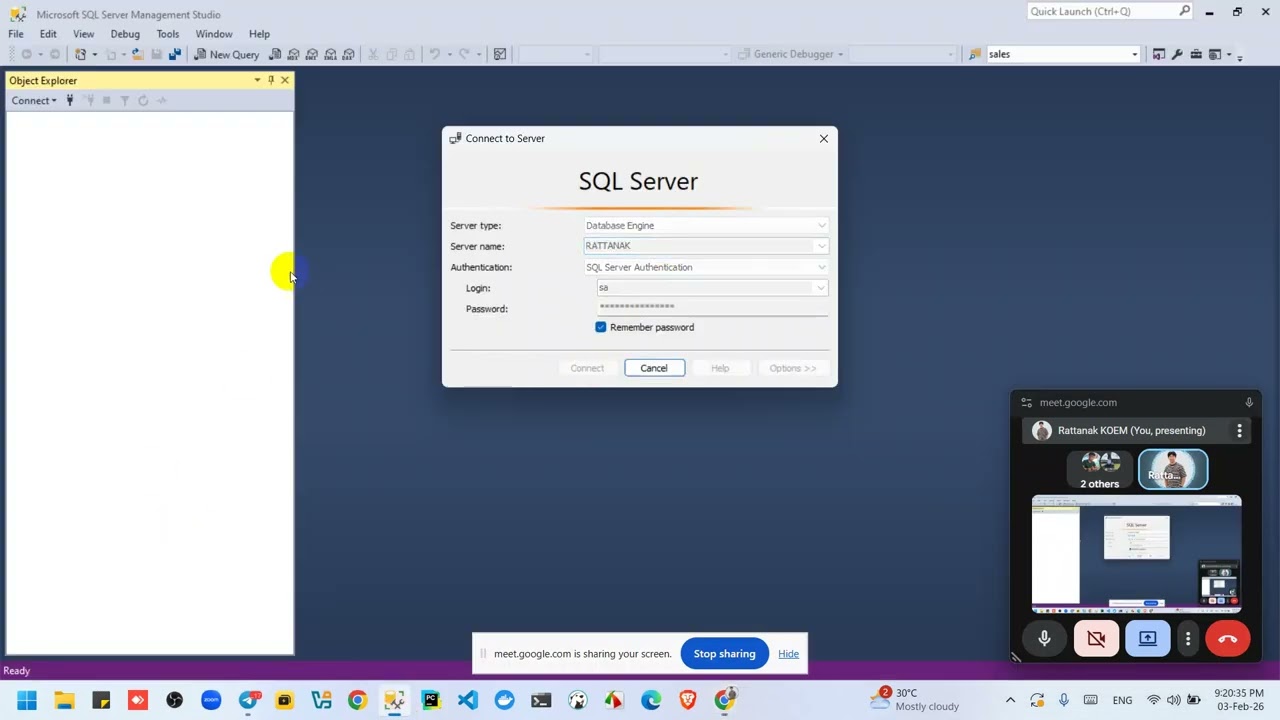Expand the Server type dropdown
Viewport: 1280px width, 720px height.
point(821,225)
